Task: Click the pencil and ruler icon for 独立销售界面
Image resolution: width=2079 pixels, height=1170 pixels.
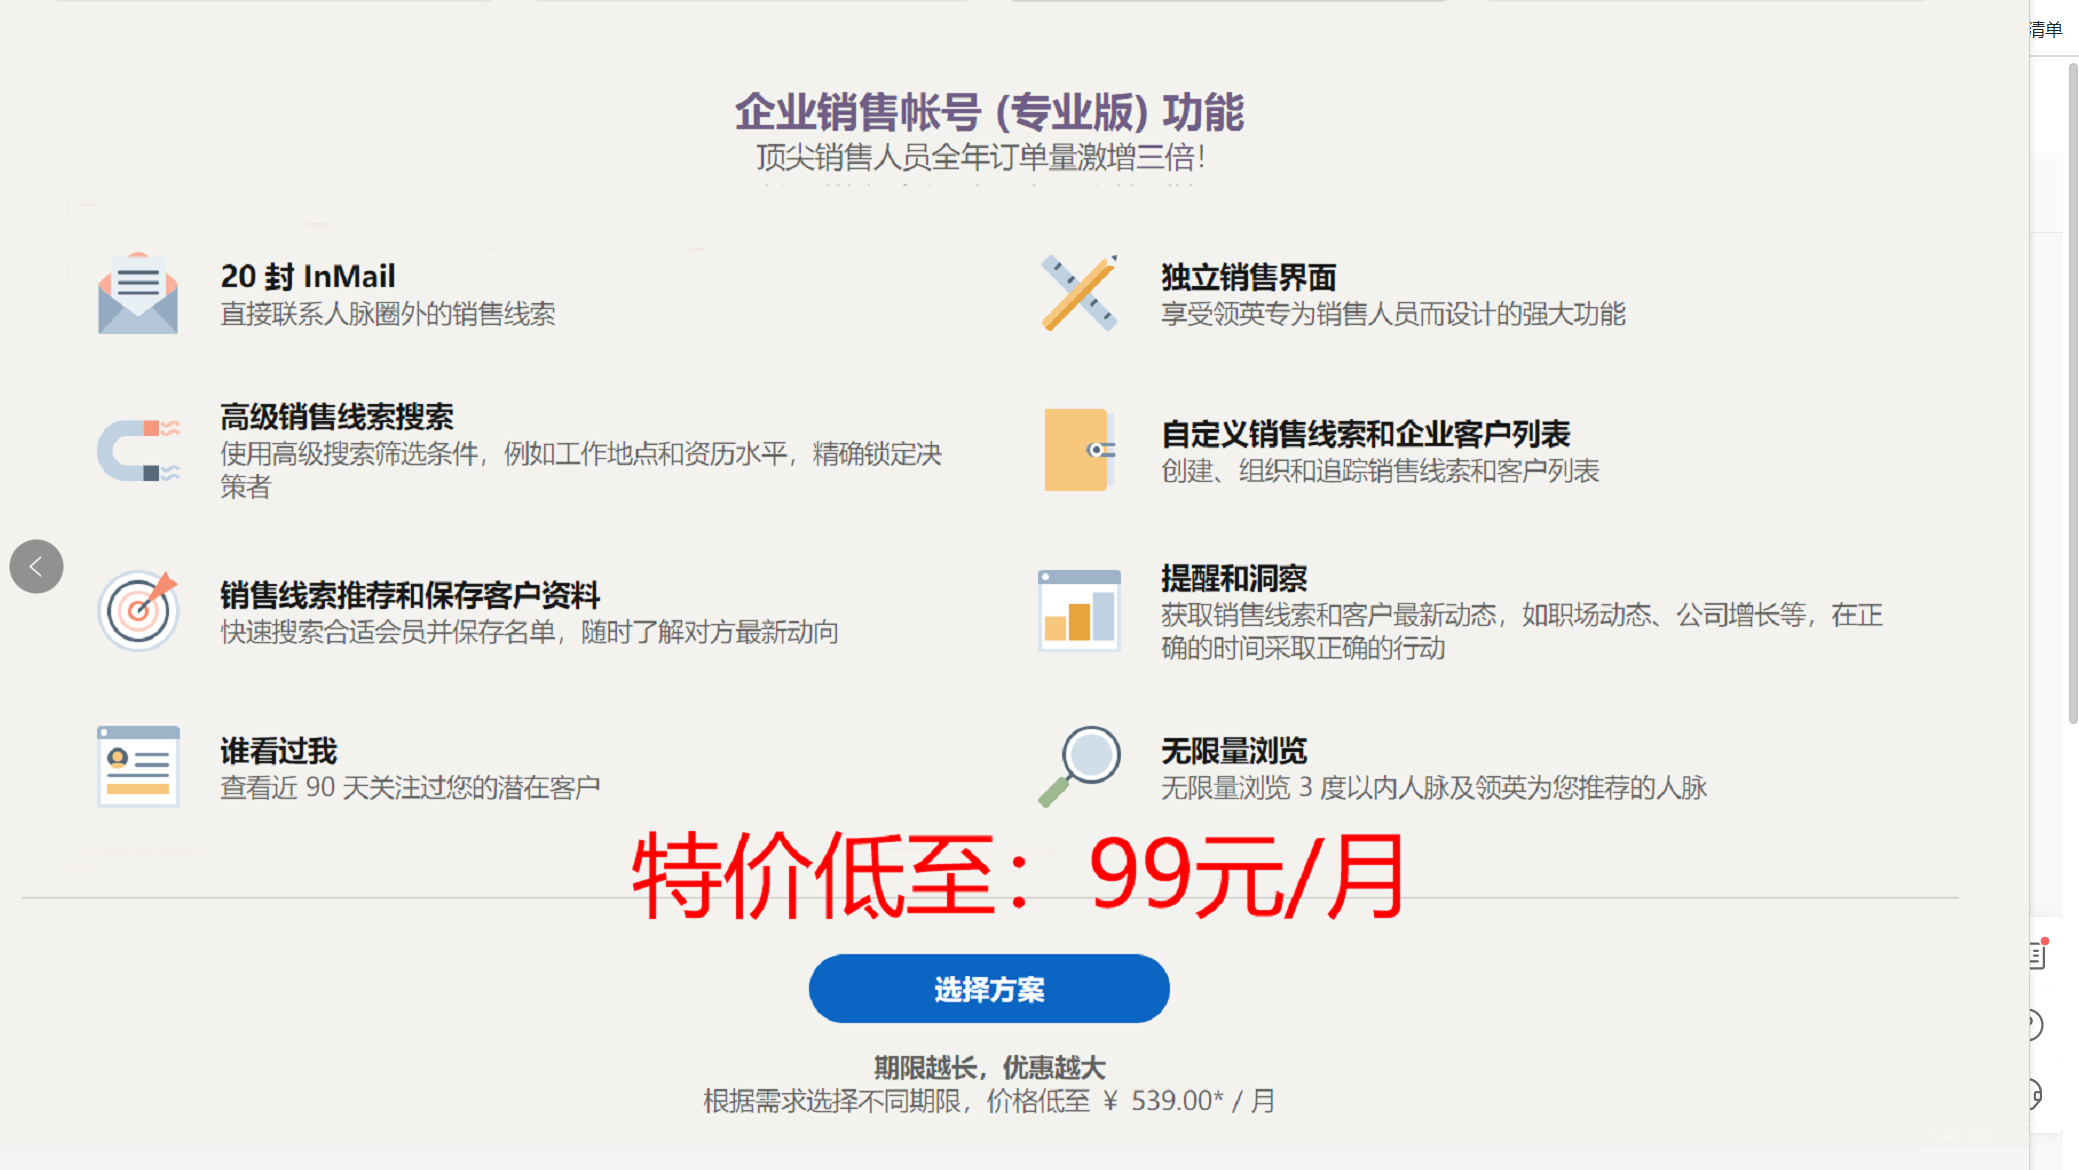Action: (1079, 293)
